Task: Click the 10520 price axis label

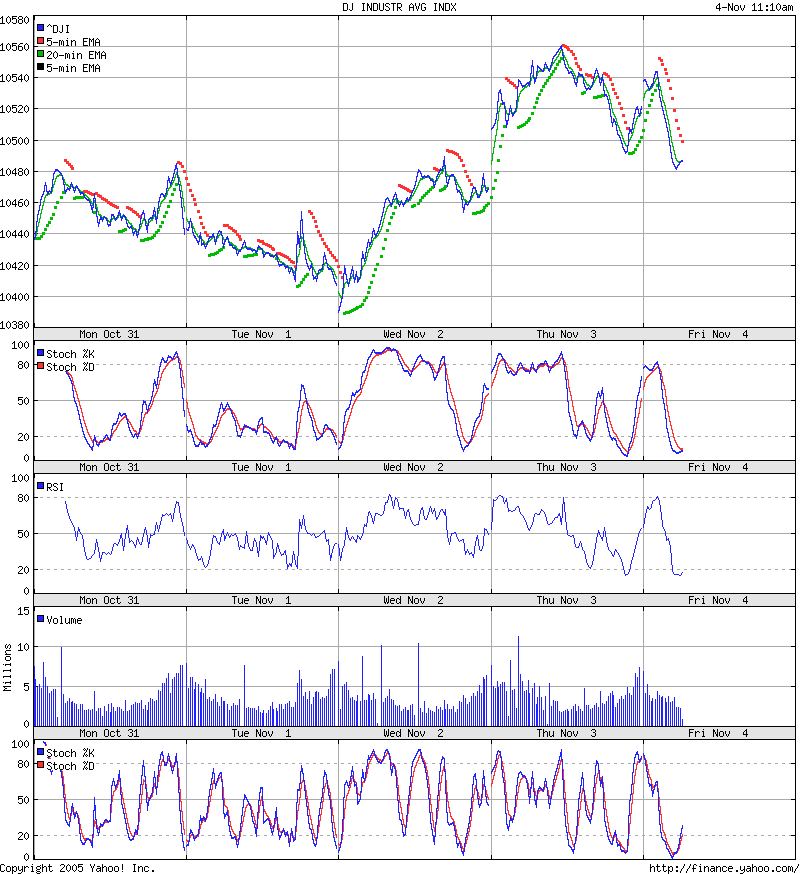Action: (x=14, y=109)
